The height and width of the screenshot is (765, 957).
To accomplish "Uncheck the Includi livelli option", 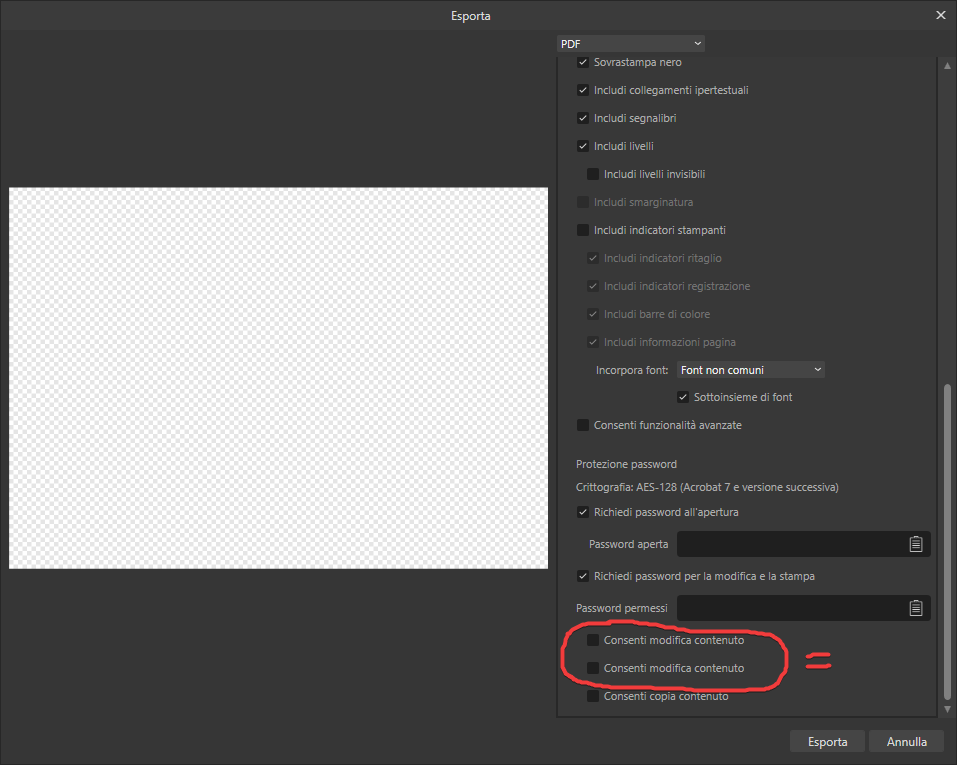I will [583, 145].
